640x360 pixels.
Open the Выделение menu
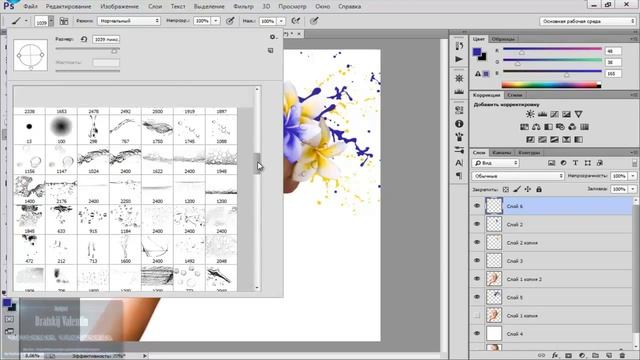tap(209, 7)
